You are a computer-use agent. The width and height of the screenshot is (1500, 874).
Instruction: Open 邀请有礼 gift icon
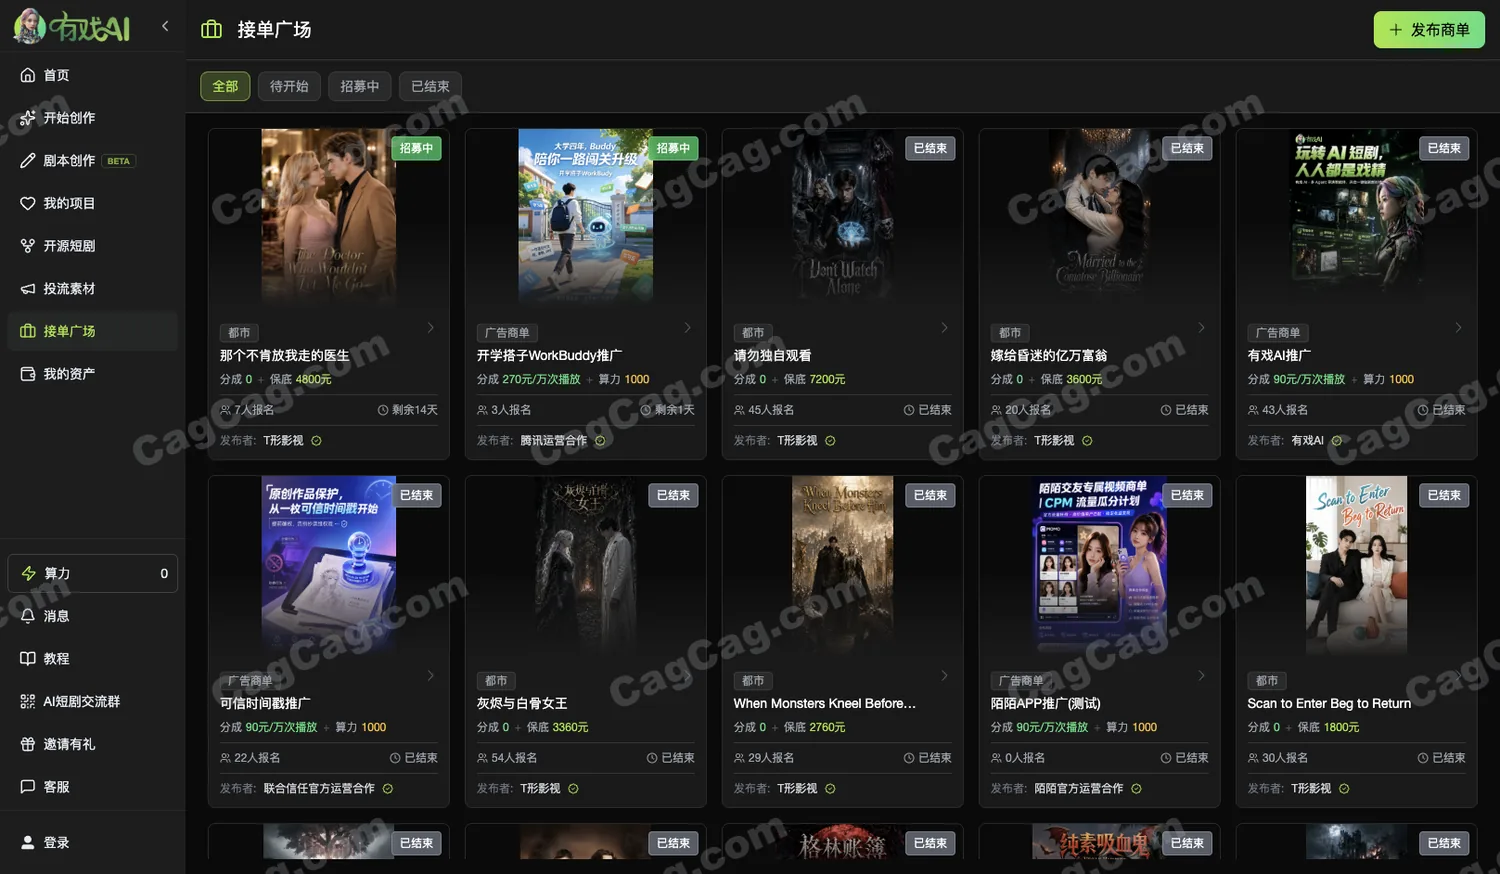[28, 744]
